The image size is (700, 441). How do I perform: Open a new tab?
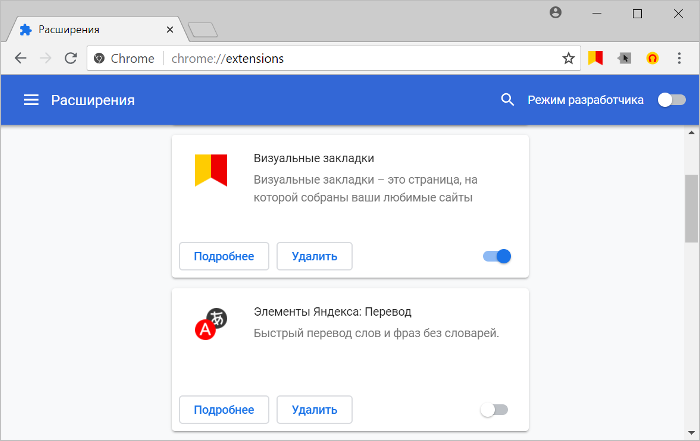203,30
